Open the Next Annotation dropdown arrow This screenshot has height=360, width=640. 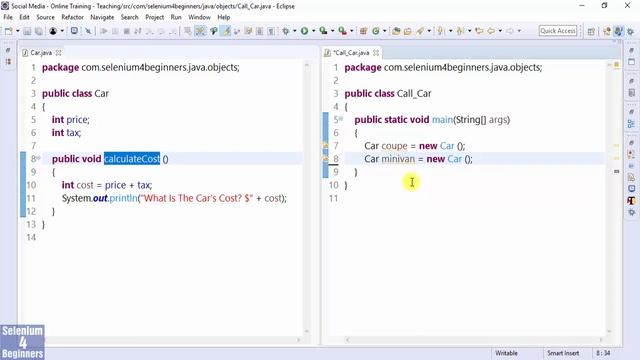coord(450,31)
